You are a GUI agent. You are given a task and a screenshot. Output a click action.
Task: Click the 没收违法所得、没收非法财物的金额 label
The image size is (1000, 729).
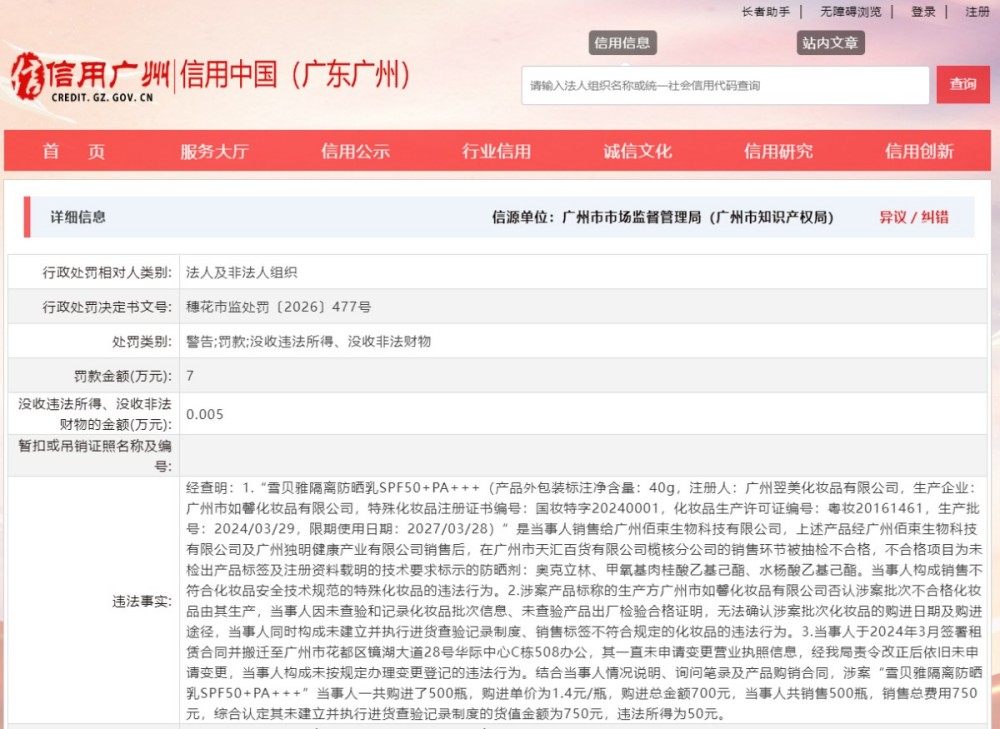[x=94, y=414]
